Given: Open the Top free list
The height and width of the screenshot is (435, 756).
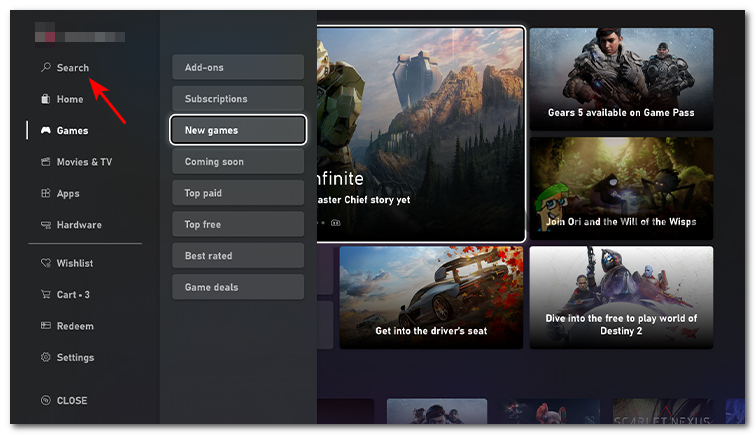Looking at the screenshot, I should pyautogui.click(x=238, y=224).
